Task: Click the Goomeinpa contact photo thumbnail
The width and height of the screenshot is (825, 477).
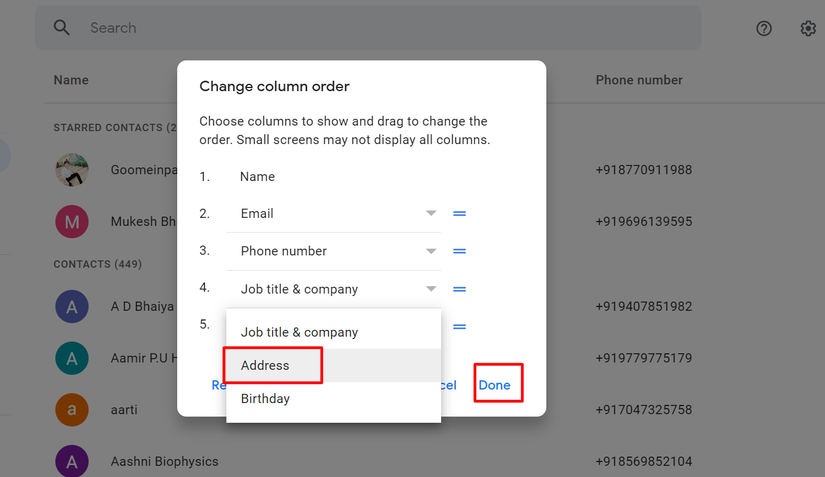Action: click(72, 170)
